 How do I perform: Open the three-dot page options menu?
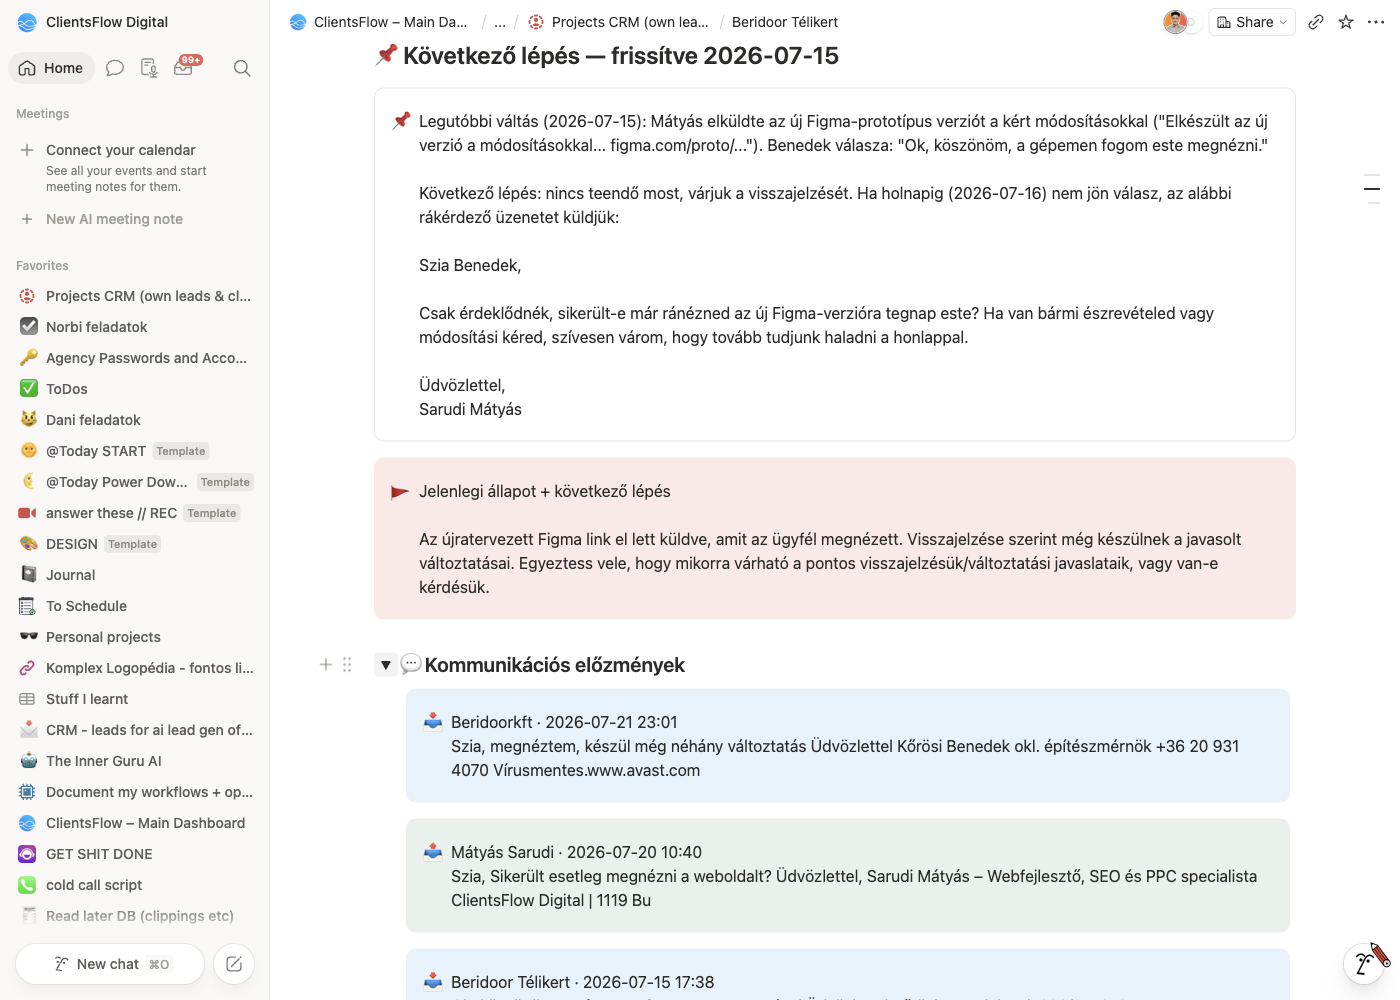[x=1376, y=22]
